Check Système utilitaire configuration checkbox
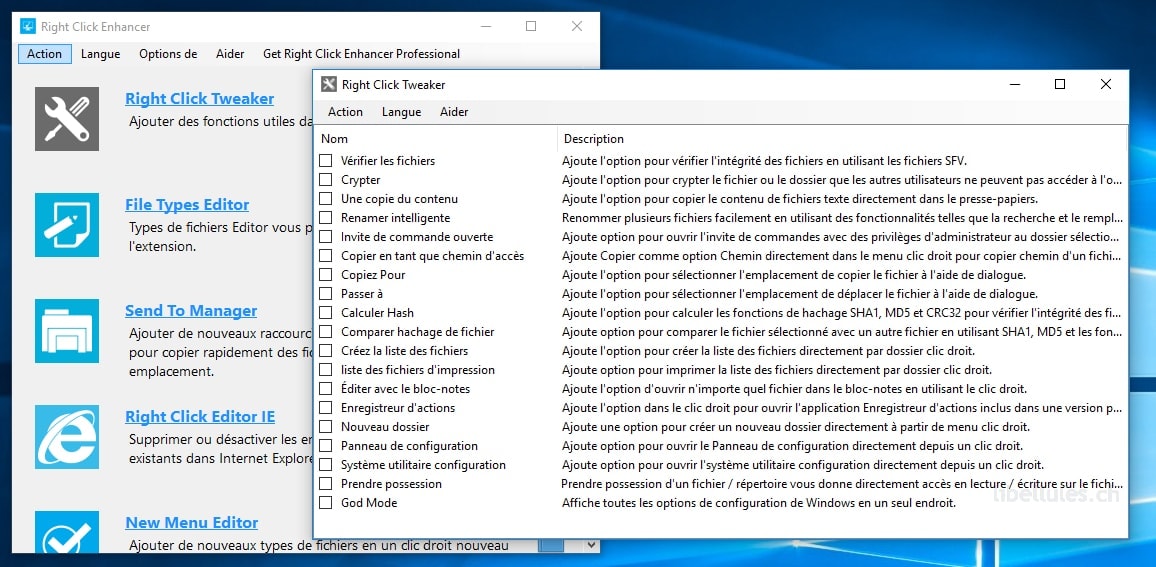Viewport: 1156px width, 567px height. pyautogui.click(x=325, y=465)
